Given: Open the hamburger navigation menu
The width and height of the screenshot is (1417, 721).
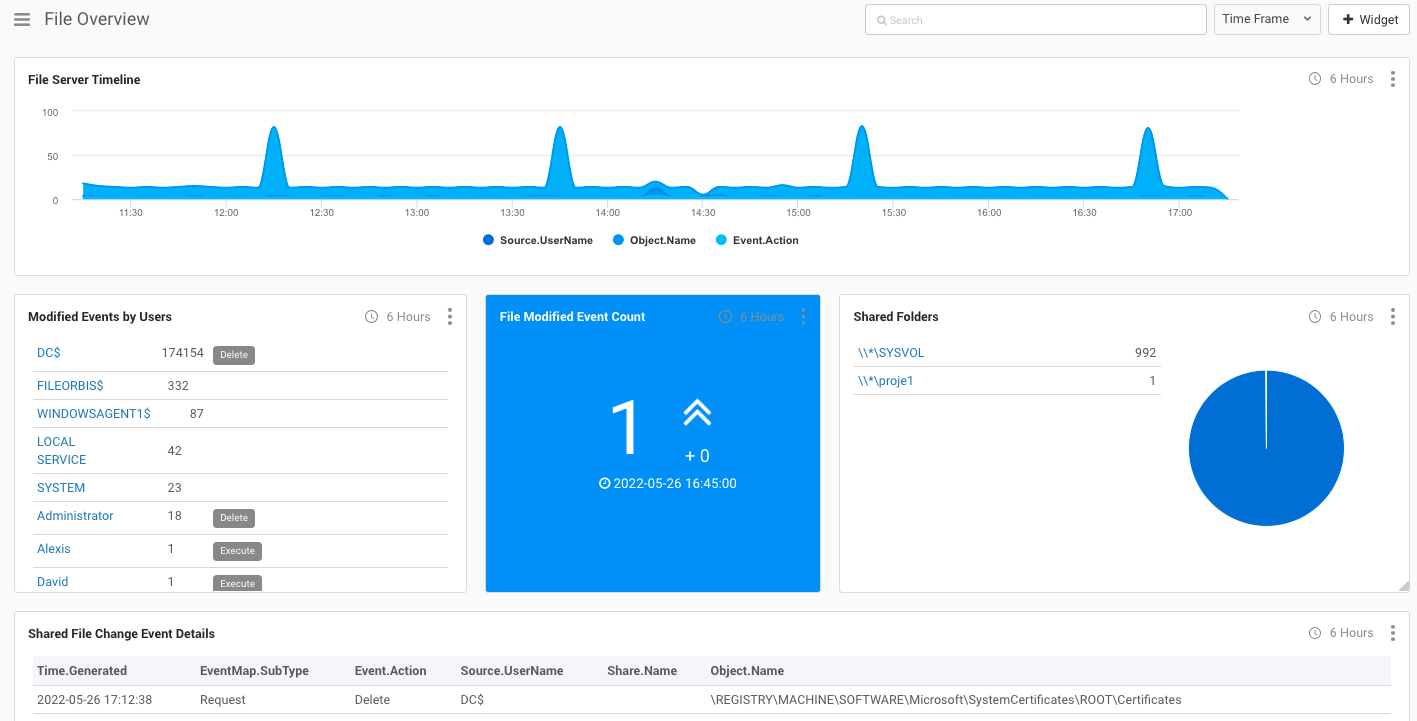Looking at the screenshot, I should coord(22,19).
